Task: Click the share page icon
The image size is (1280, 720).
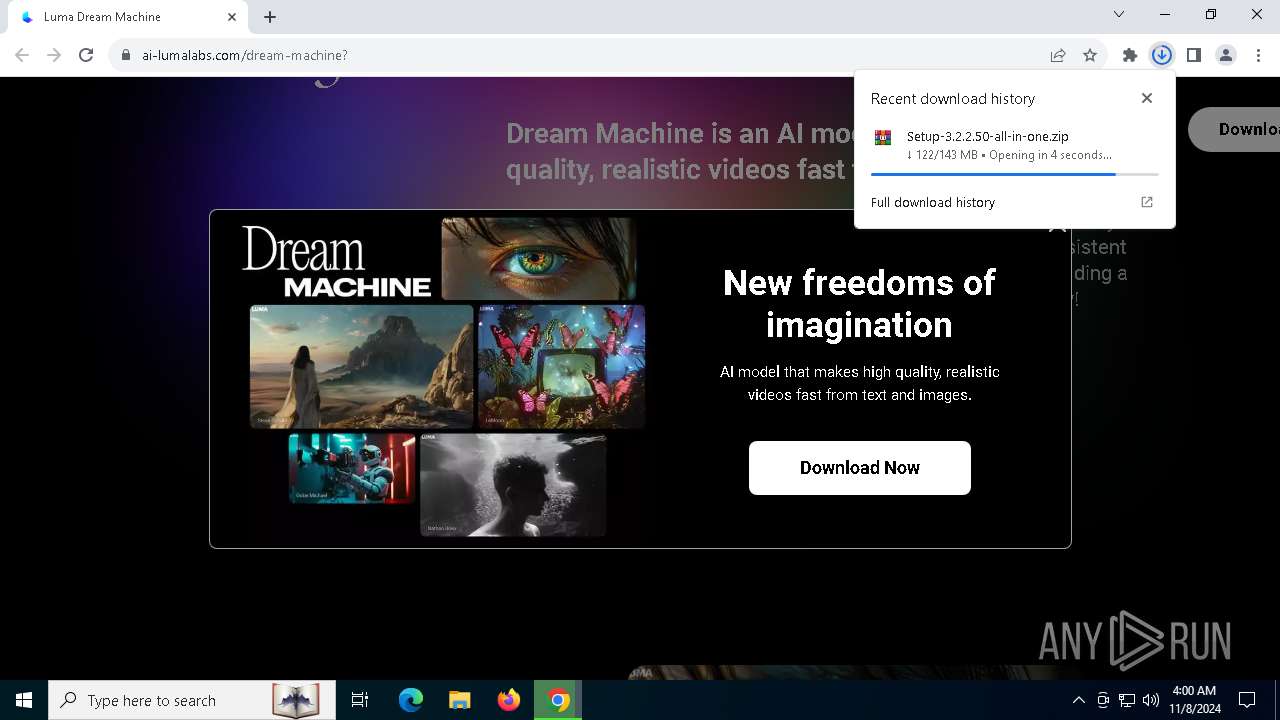Action: [1058, 55]
